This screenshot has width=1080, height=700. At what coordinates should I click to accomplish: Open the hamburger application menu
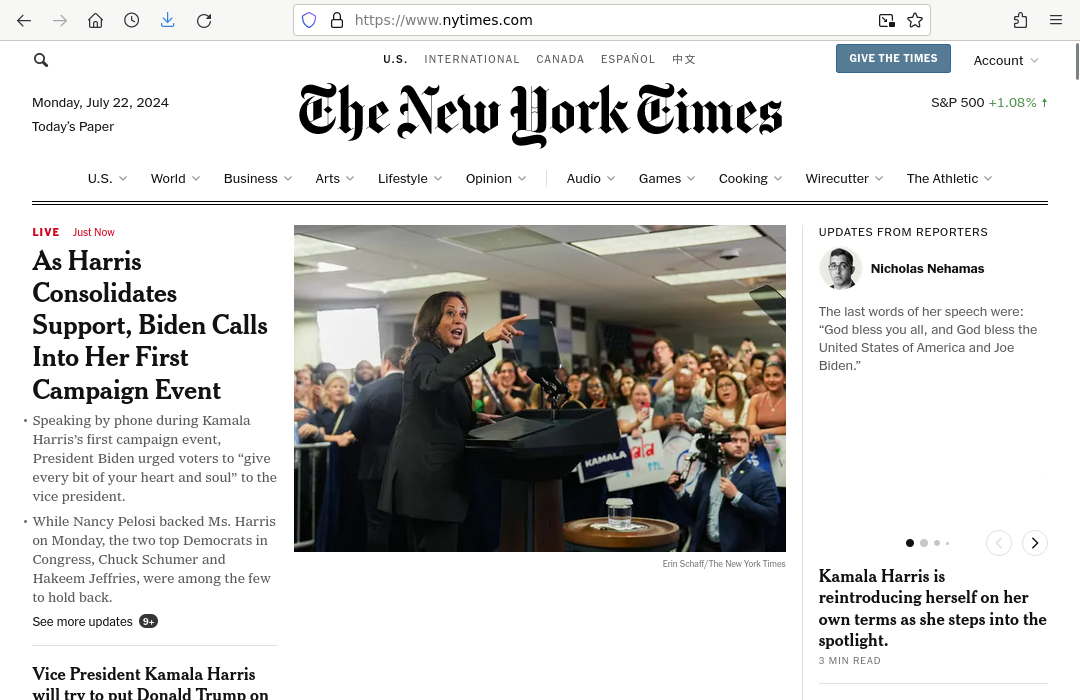[x=1056, y=20]
